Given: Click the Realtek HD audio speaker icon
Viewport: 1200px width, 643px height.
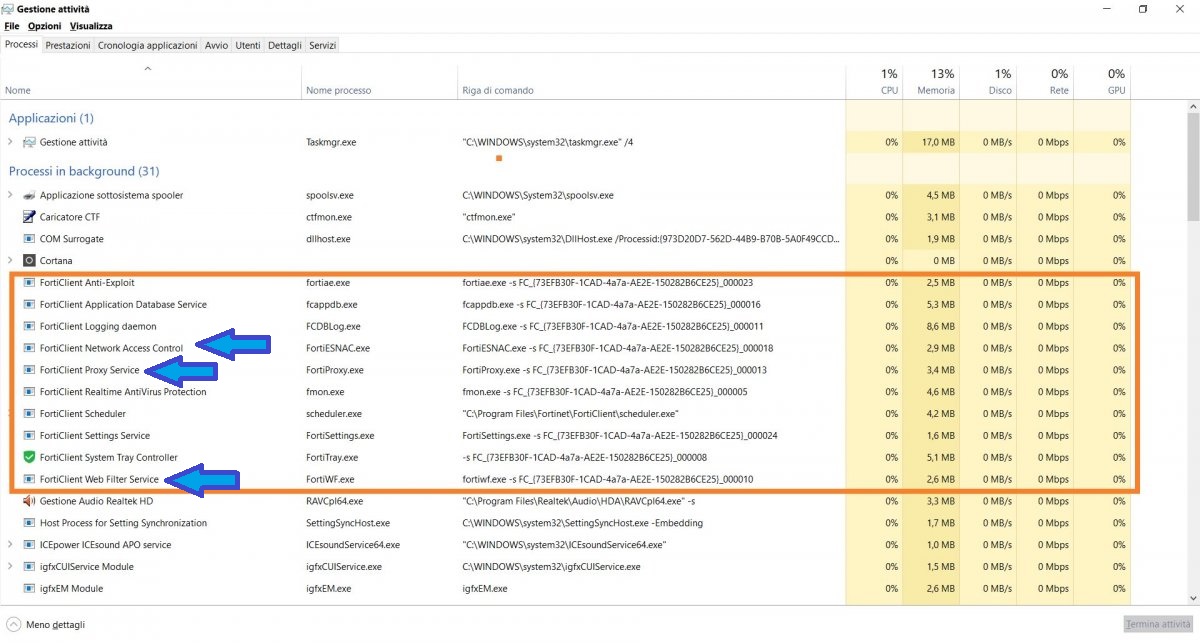Looking at the screenshot, I should pos(29,501).
